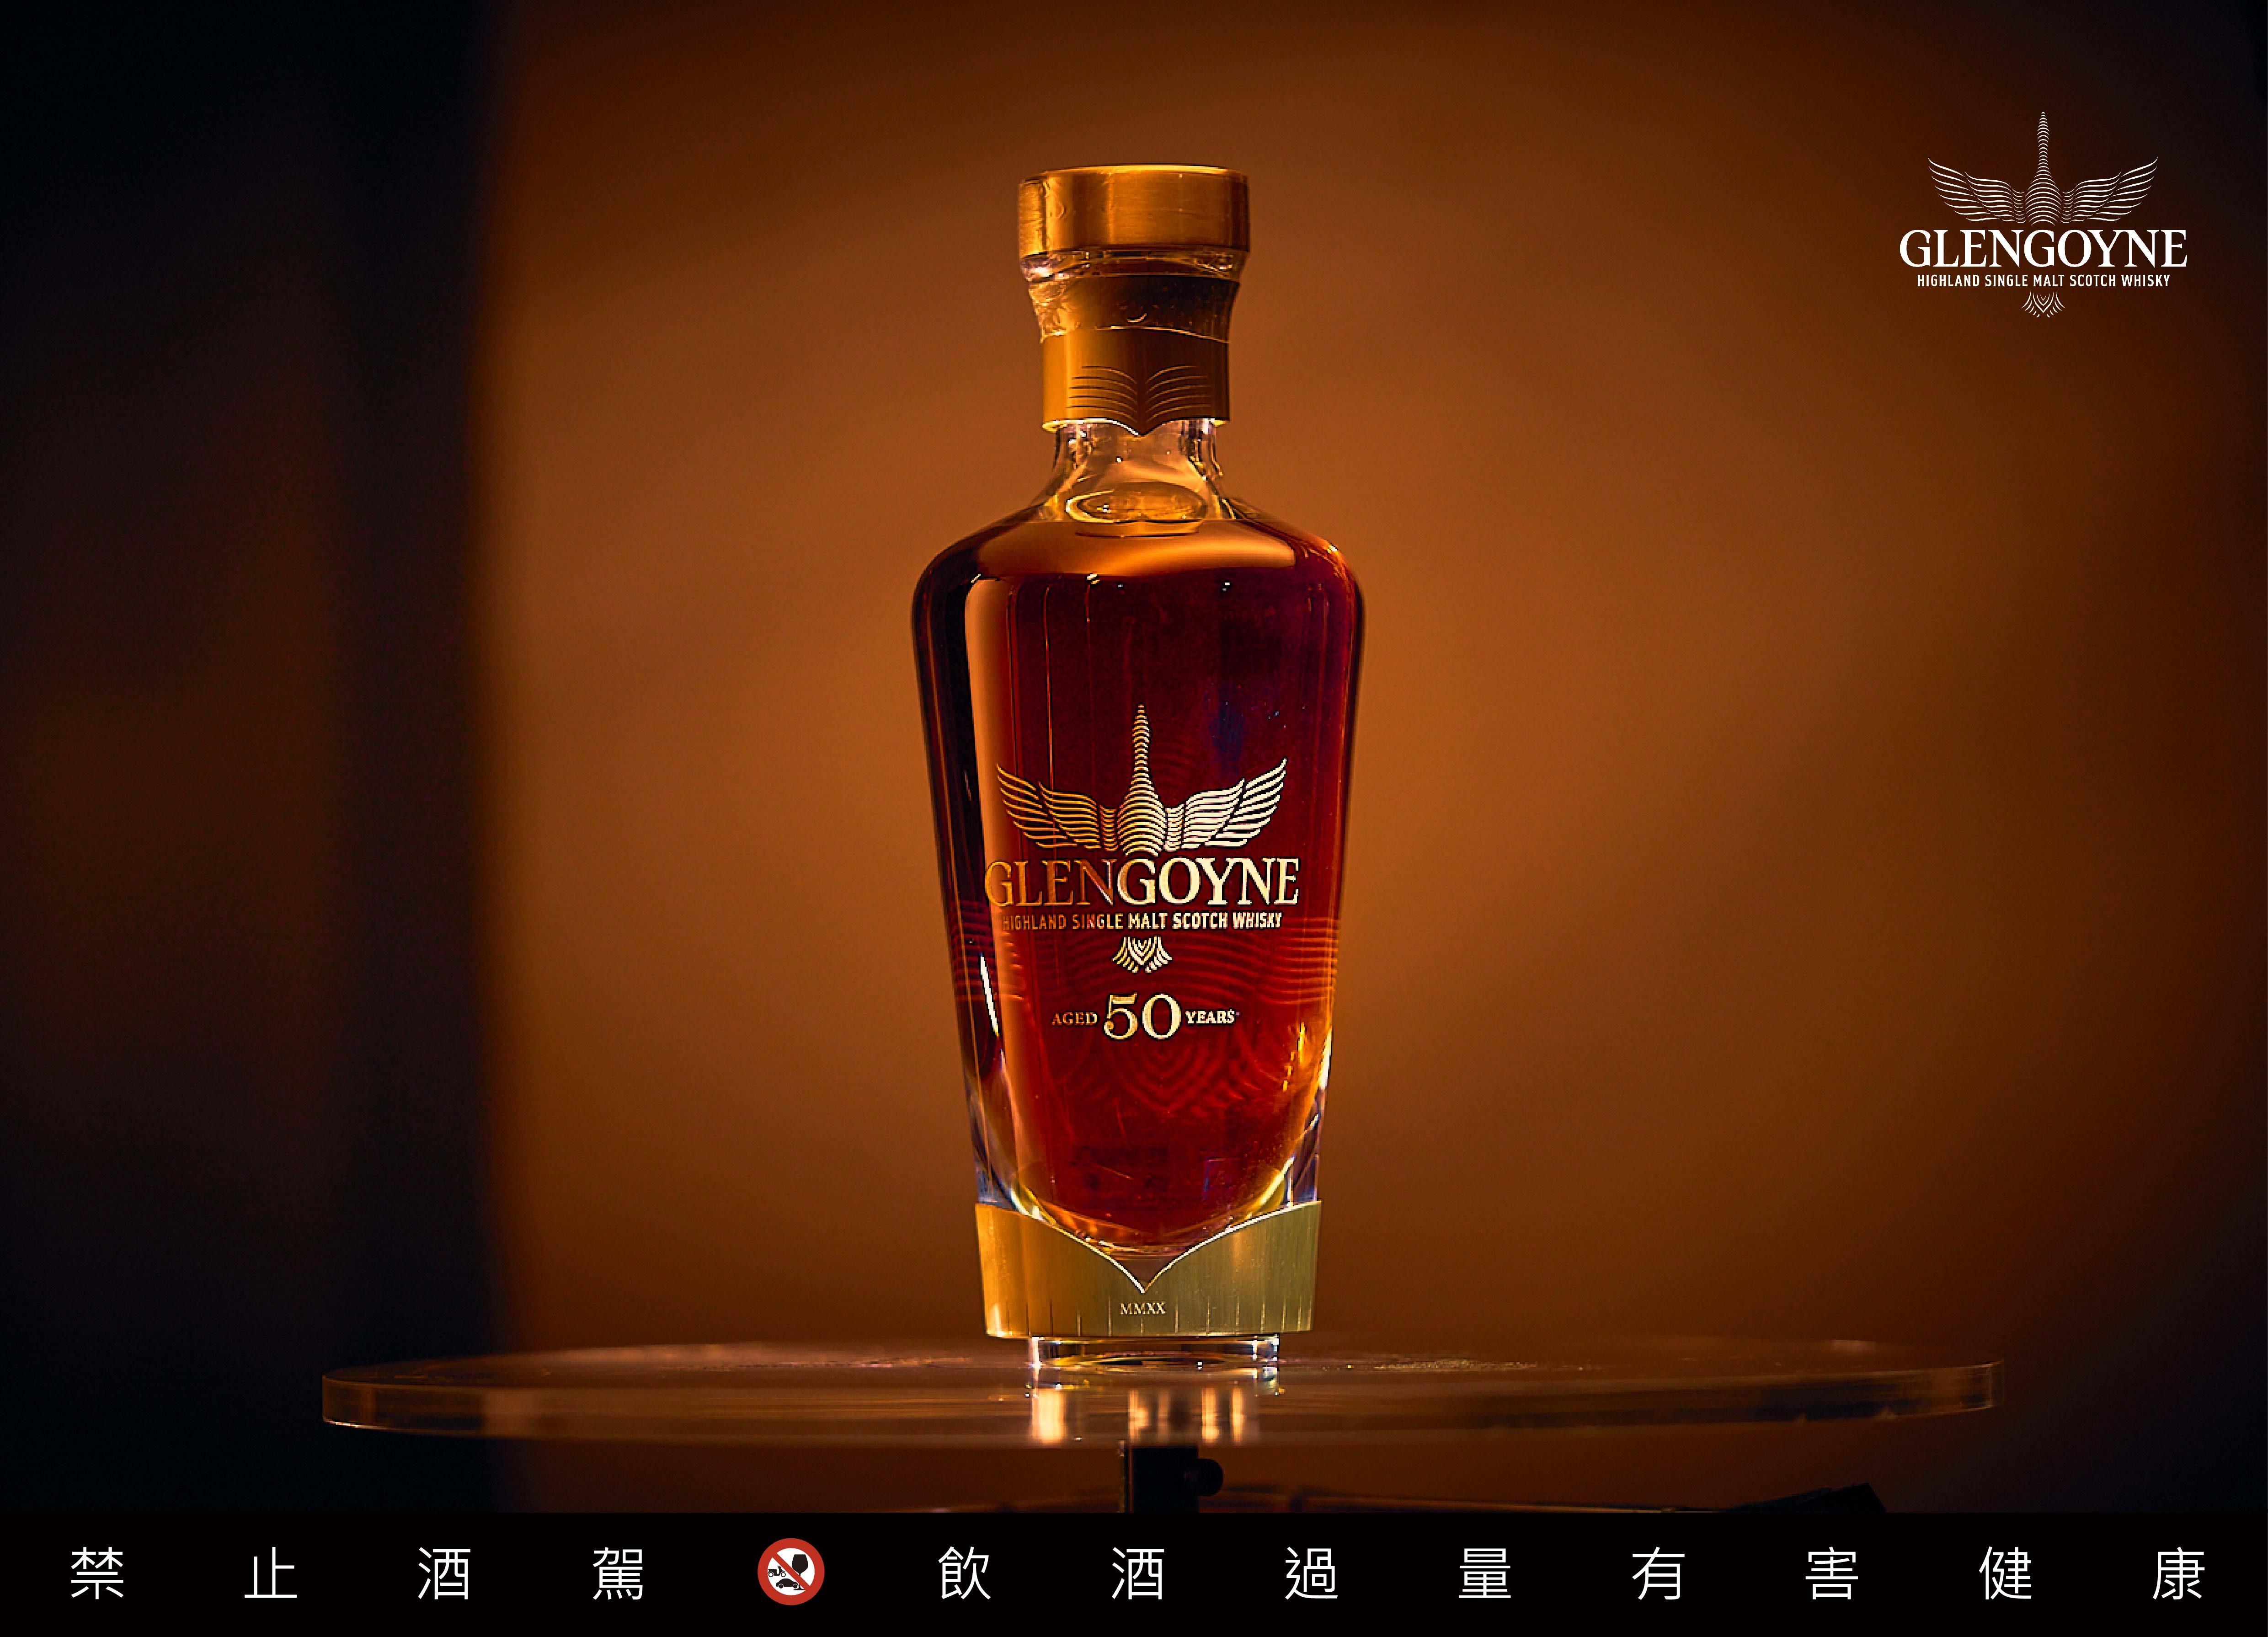
Task: Click the 禁 character in warning banner
Action: (97, 1573)
